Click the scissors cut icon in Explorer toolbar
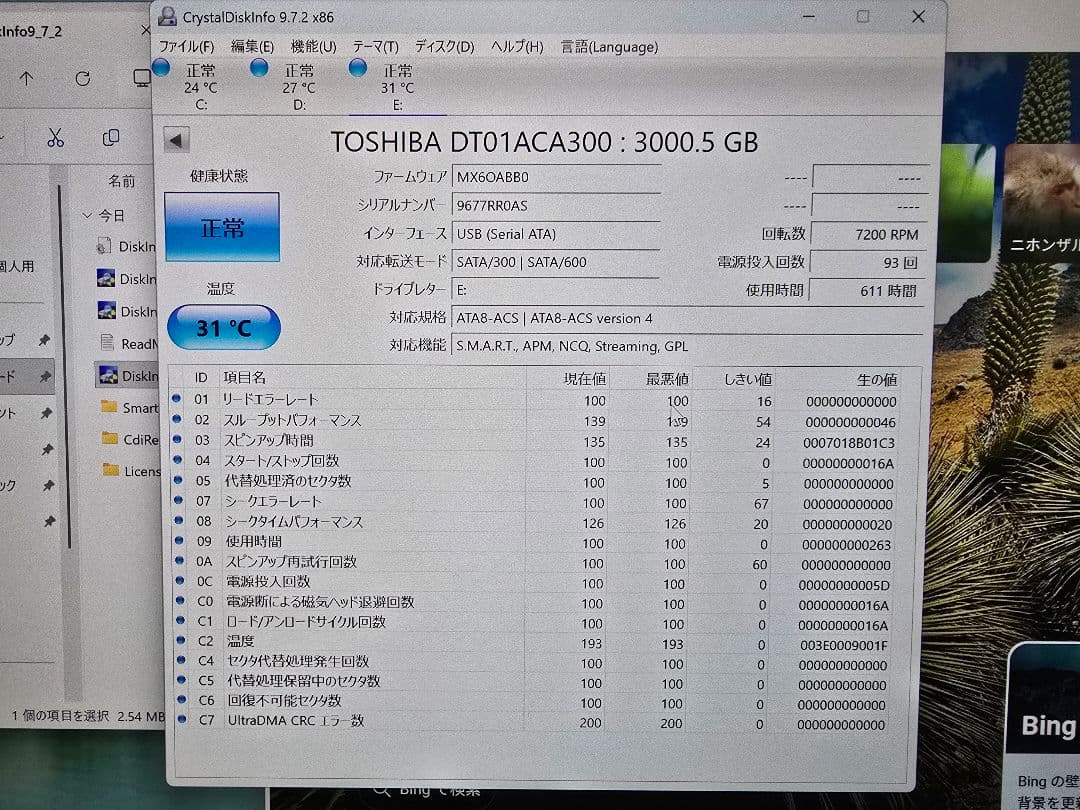 55,137
